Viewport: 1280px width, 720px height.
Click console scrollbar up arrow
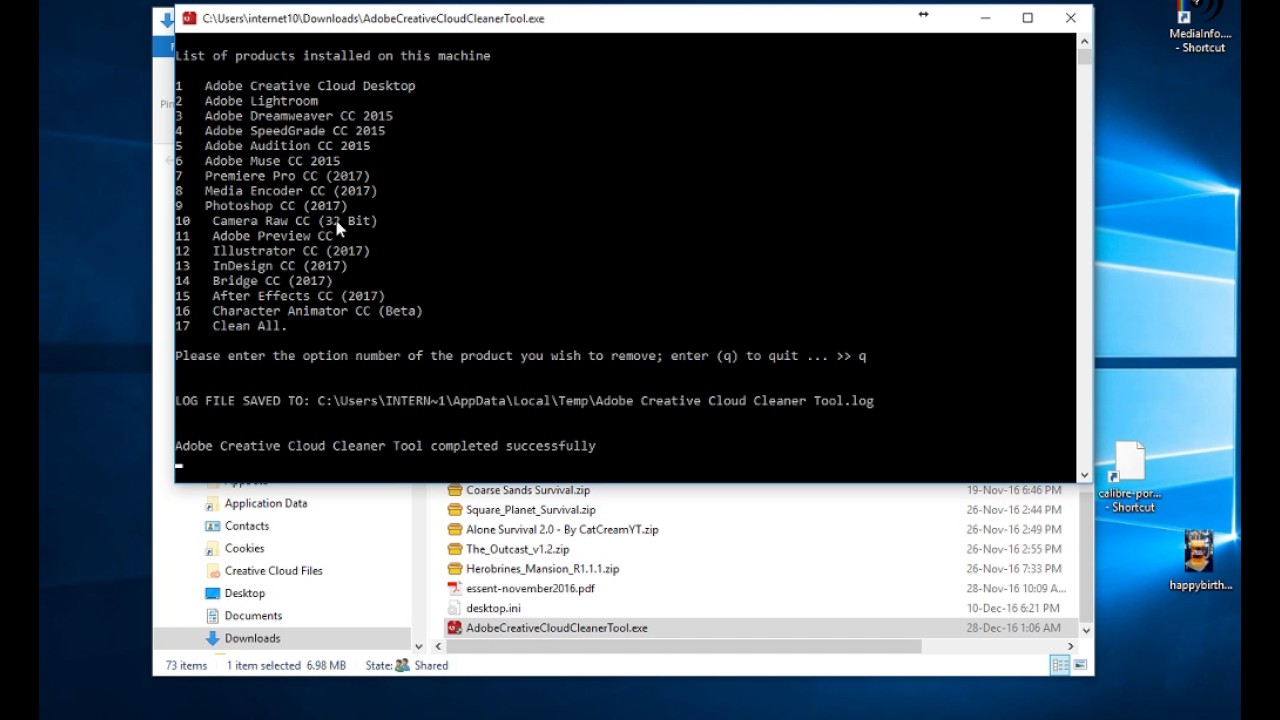pos(1084,41)
